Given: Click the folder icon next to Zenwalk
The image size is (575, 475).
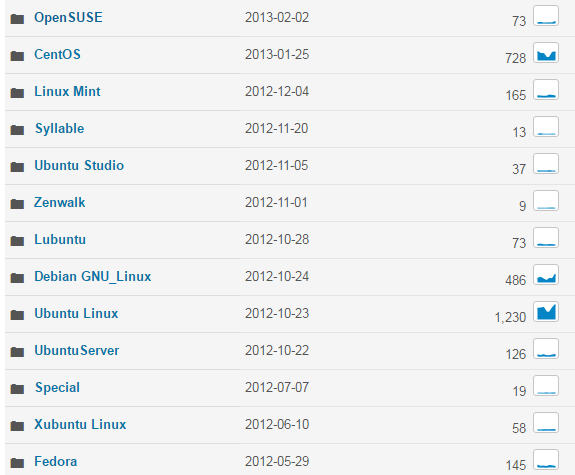Looking at the screenshot, I should tap(17, 204).
